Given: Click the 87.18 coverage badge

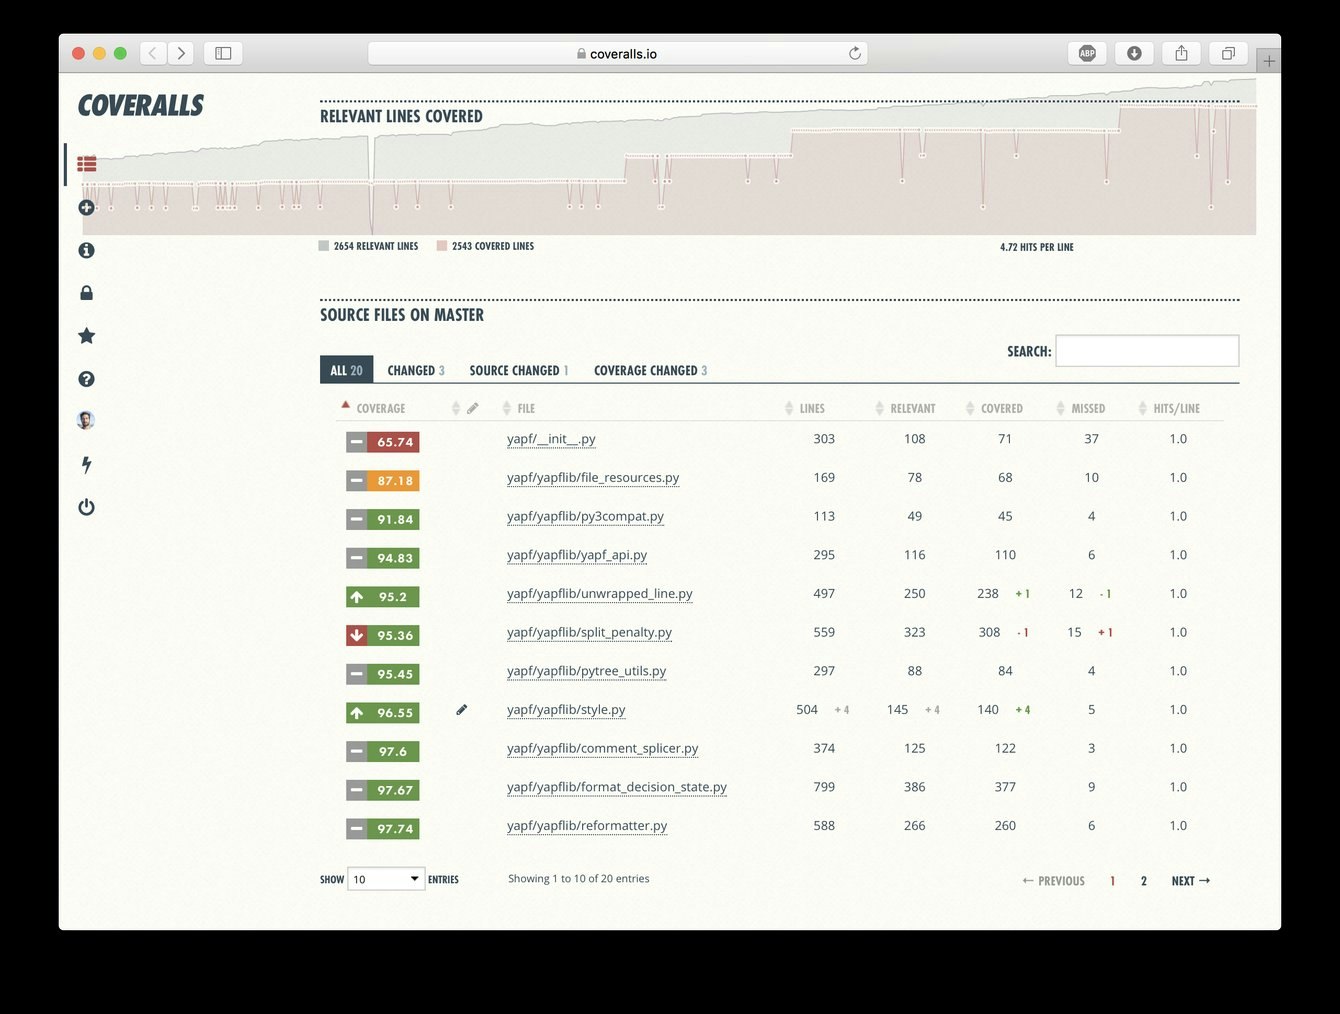Looking at the screenshot, I should pos(383,481).
